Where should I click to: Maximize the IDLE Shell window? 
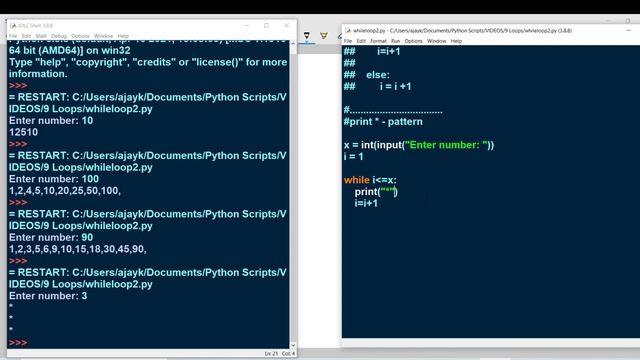[266, 25]
